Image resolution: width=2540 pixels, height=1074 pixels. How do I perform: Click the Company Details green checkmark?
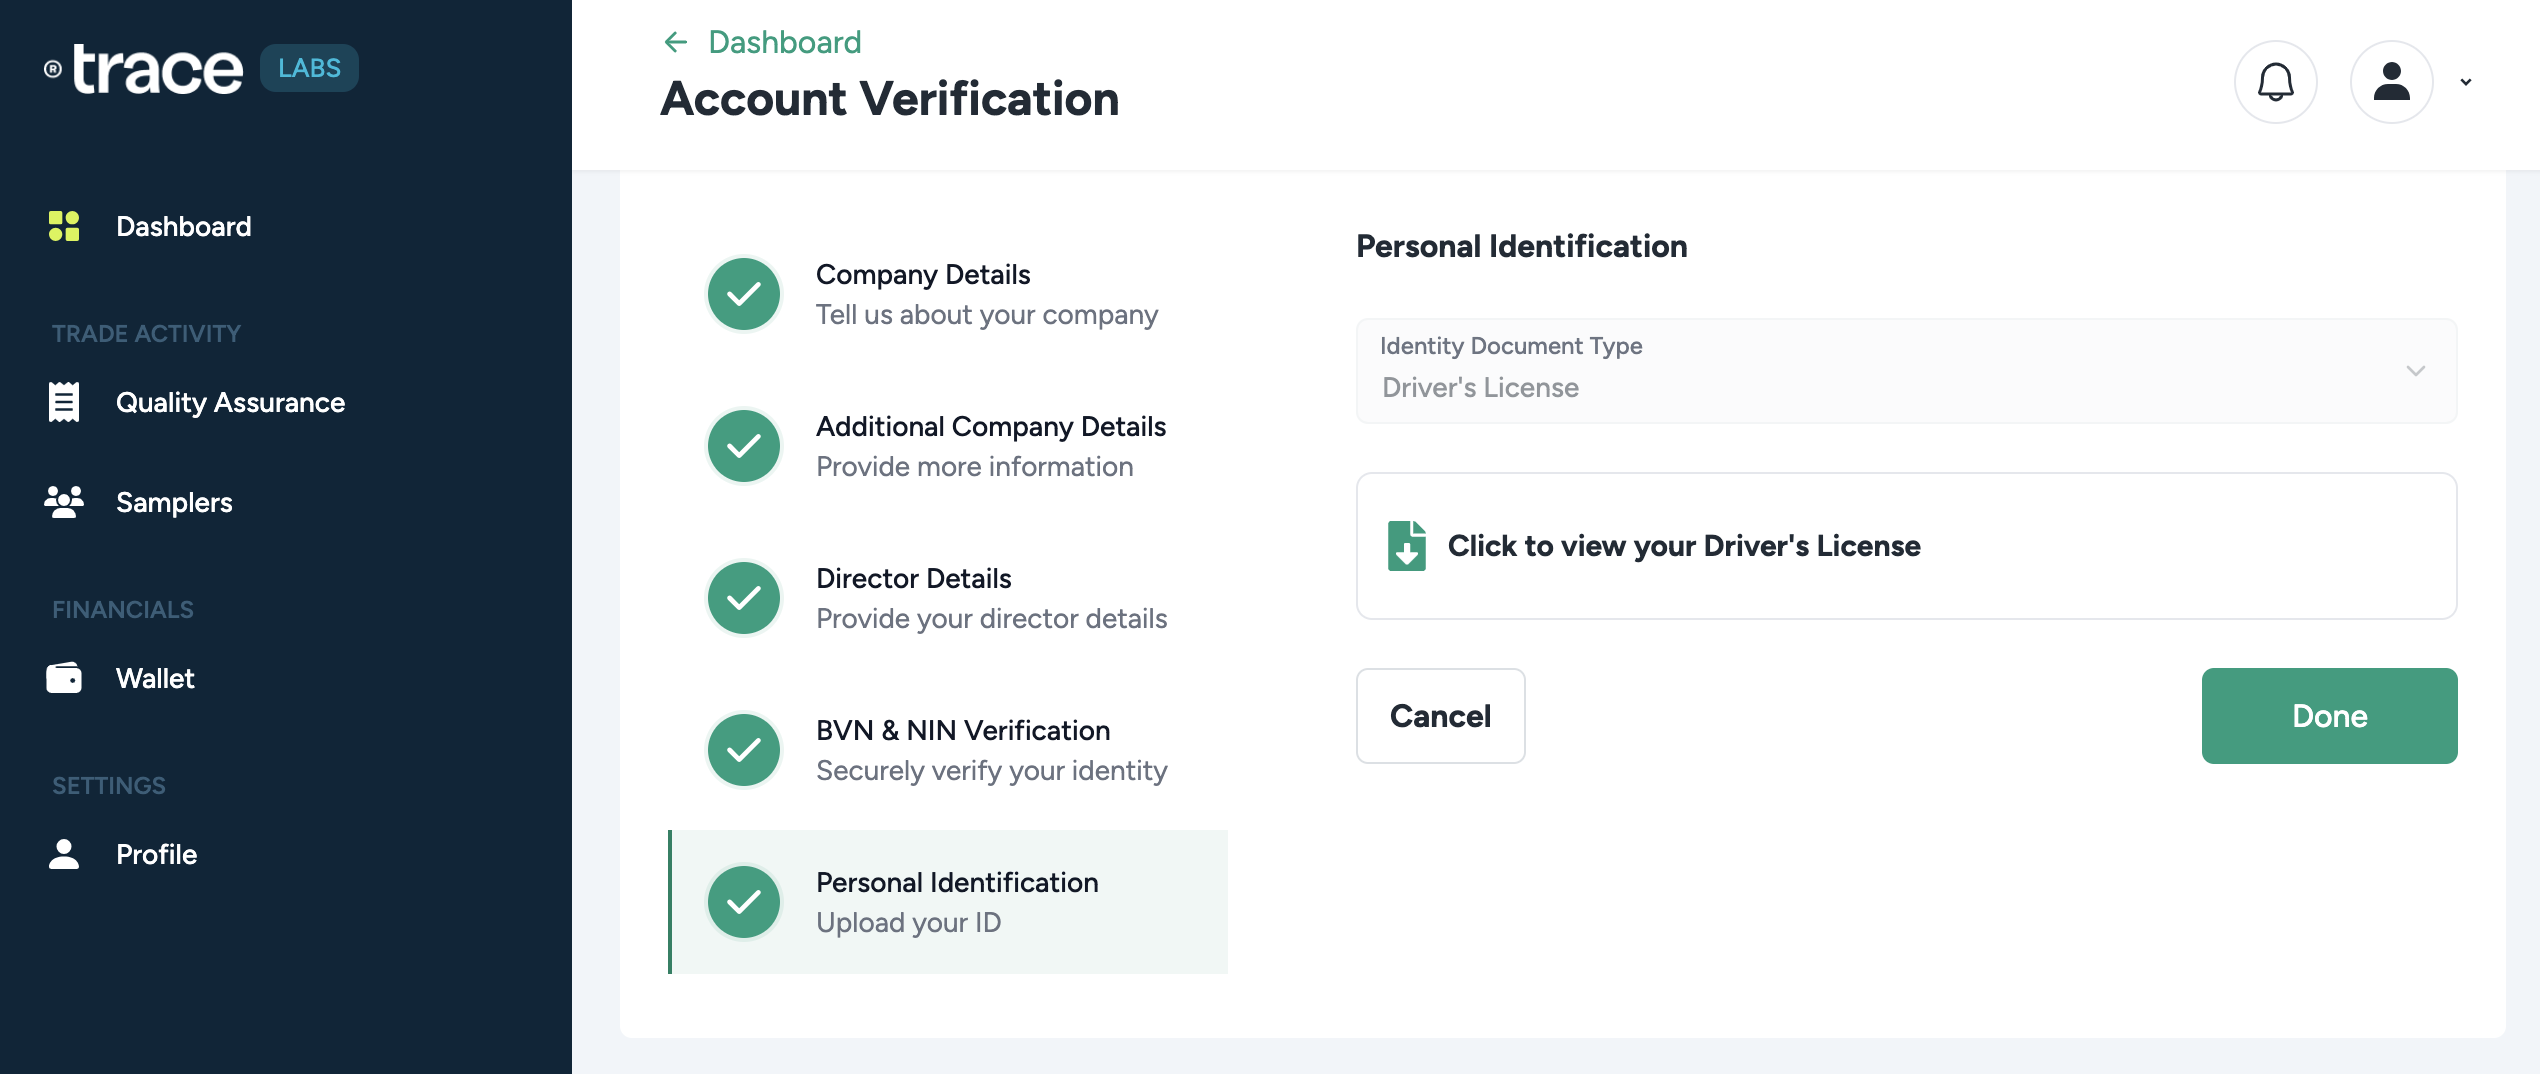pos(744,294)
